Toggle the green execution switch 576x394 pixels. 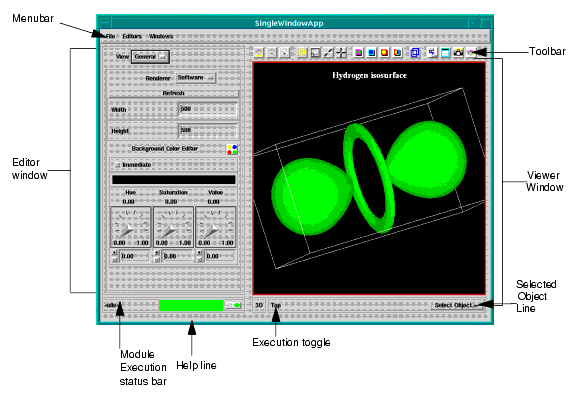pyautogui.click(x=234, y=305)
